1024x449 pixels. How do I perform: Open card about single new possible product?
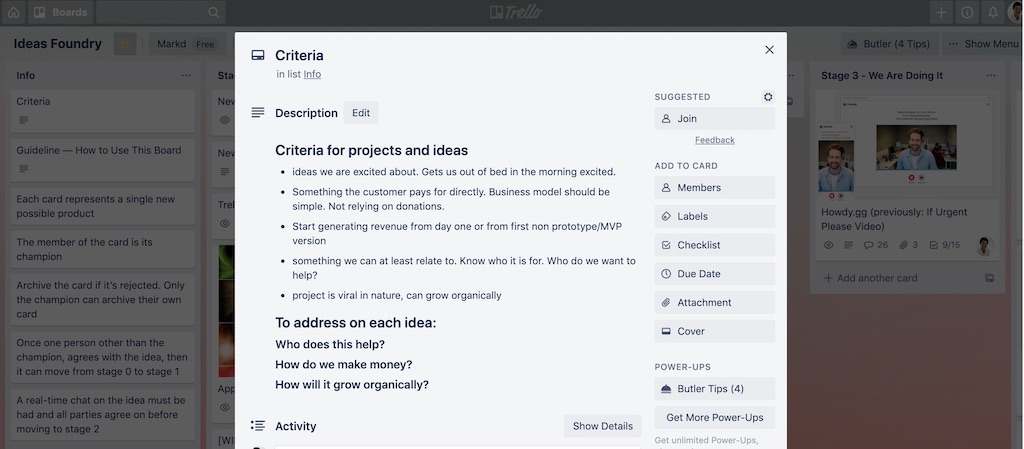coord(103,206)
